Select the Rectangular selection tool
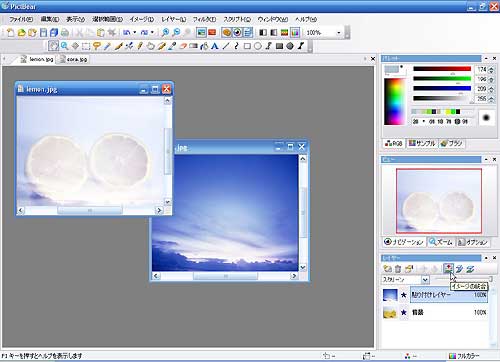 [86, 46]
